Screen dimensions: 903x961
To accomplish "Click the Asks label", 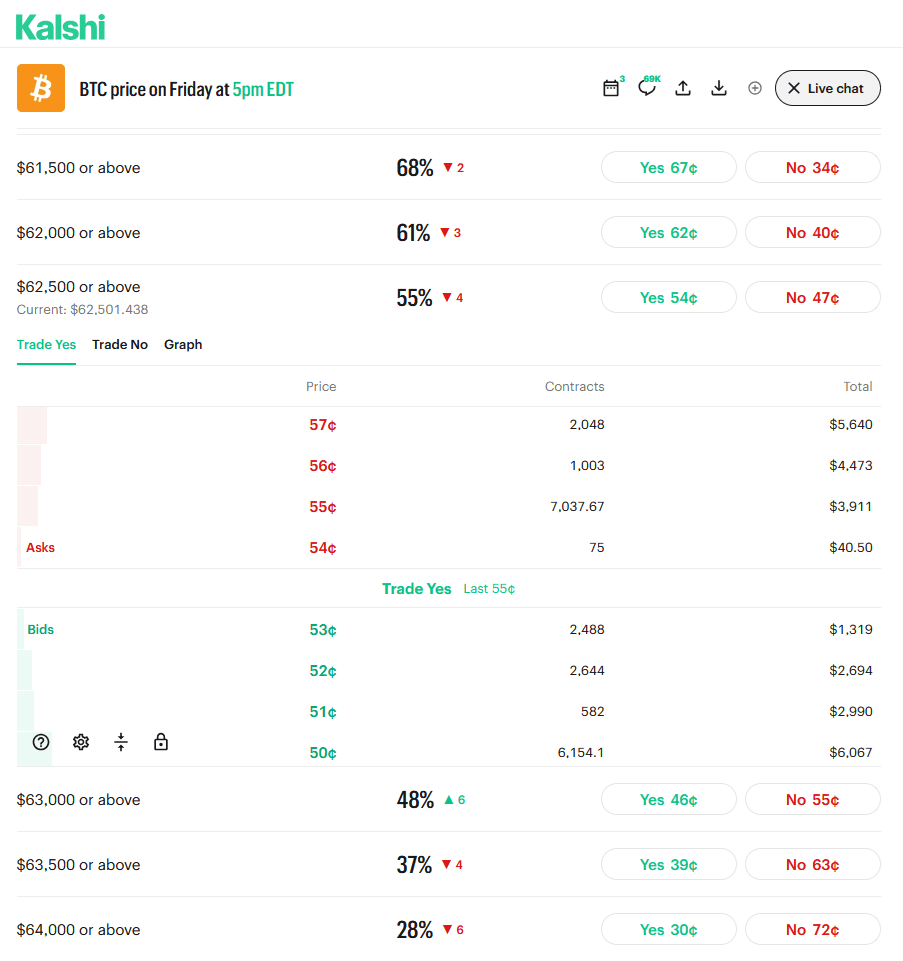I will 40,547.
